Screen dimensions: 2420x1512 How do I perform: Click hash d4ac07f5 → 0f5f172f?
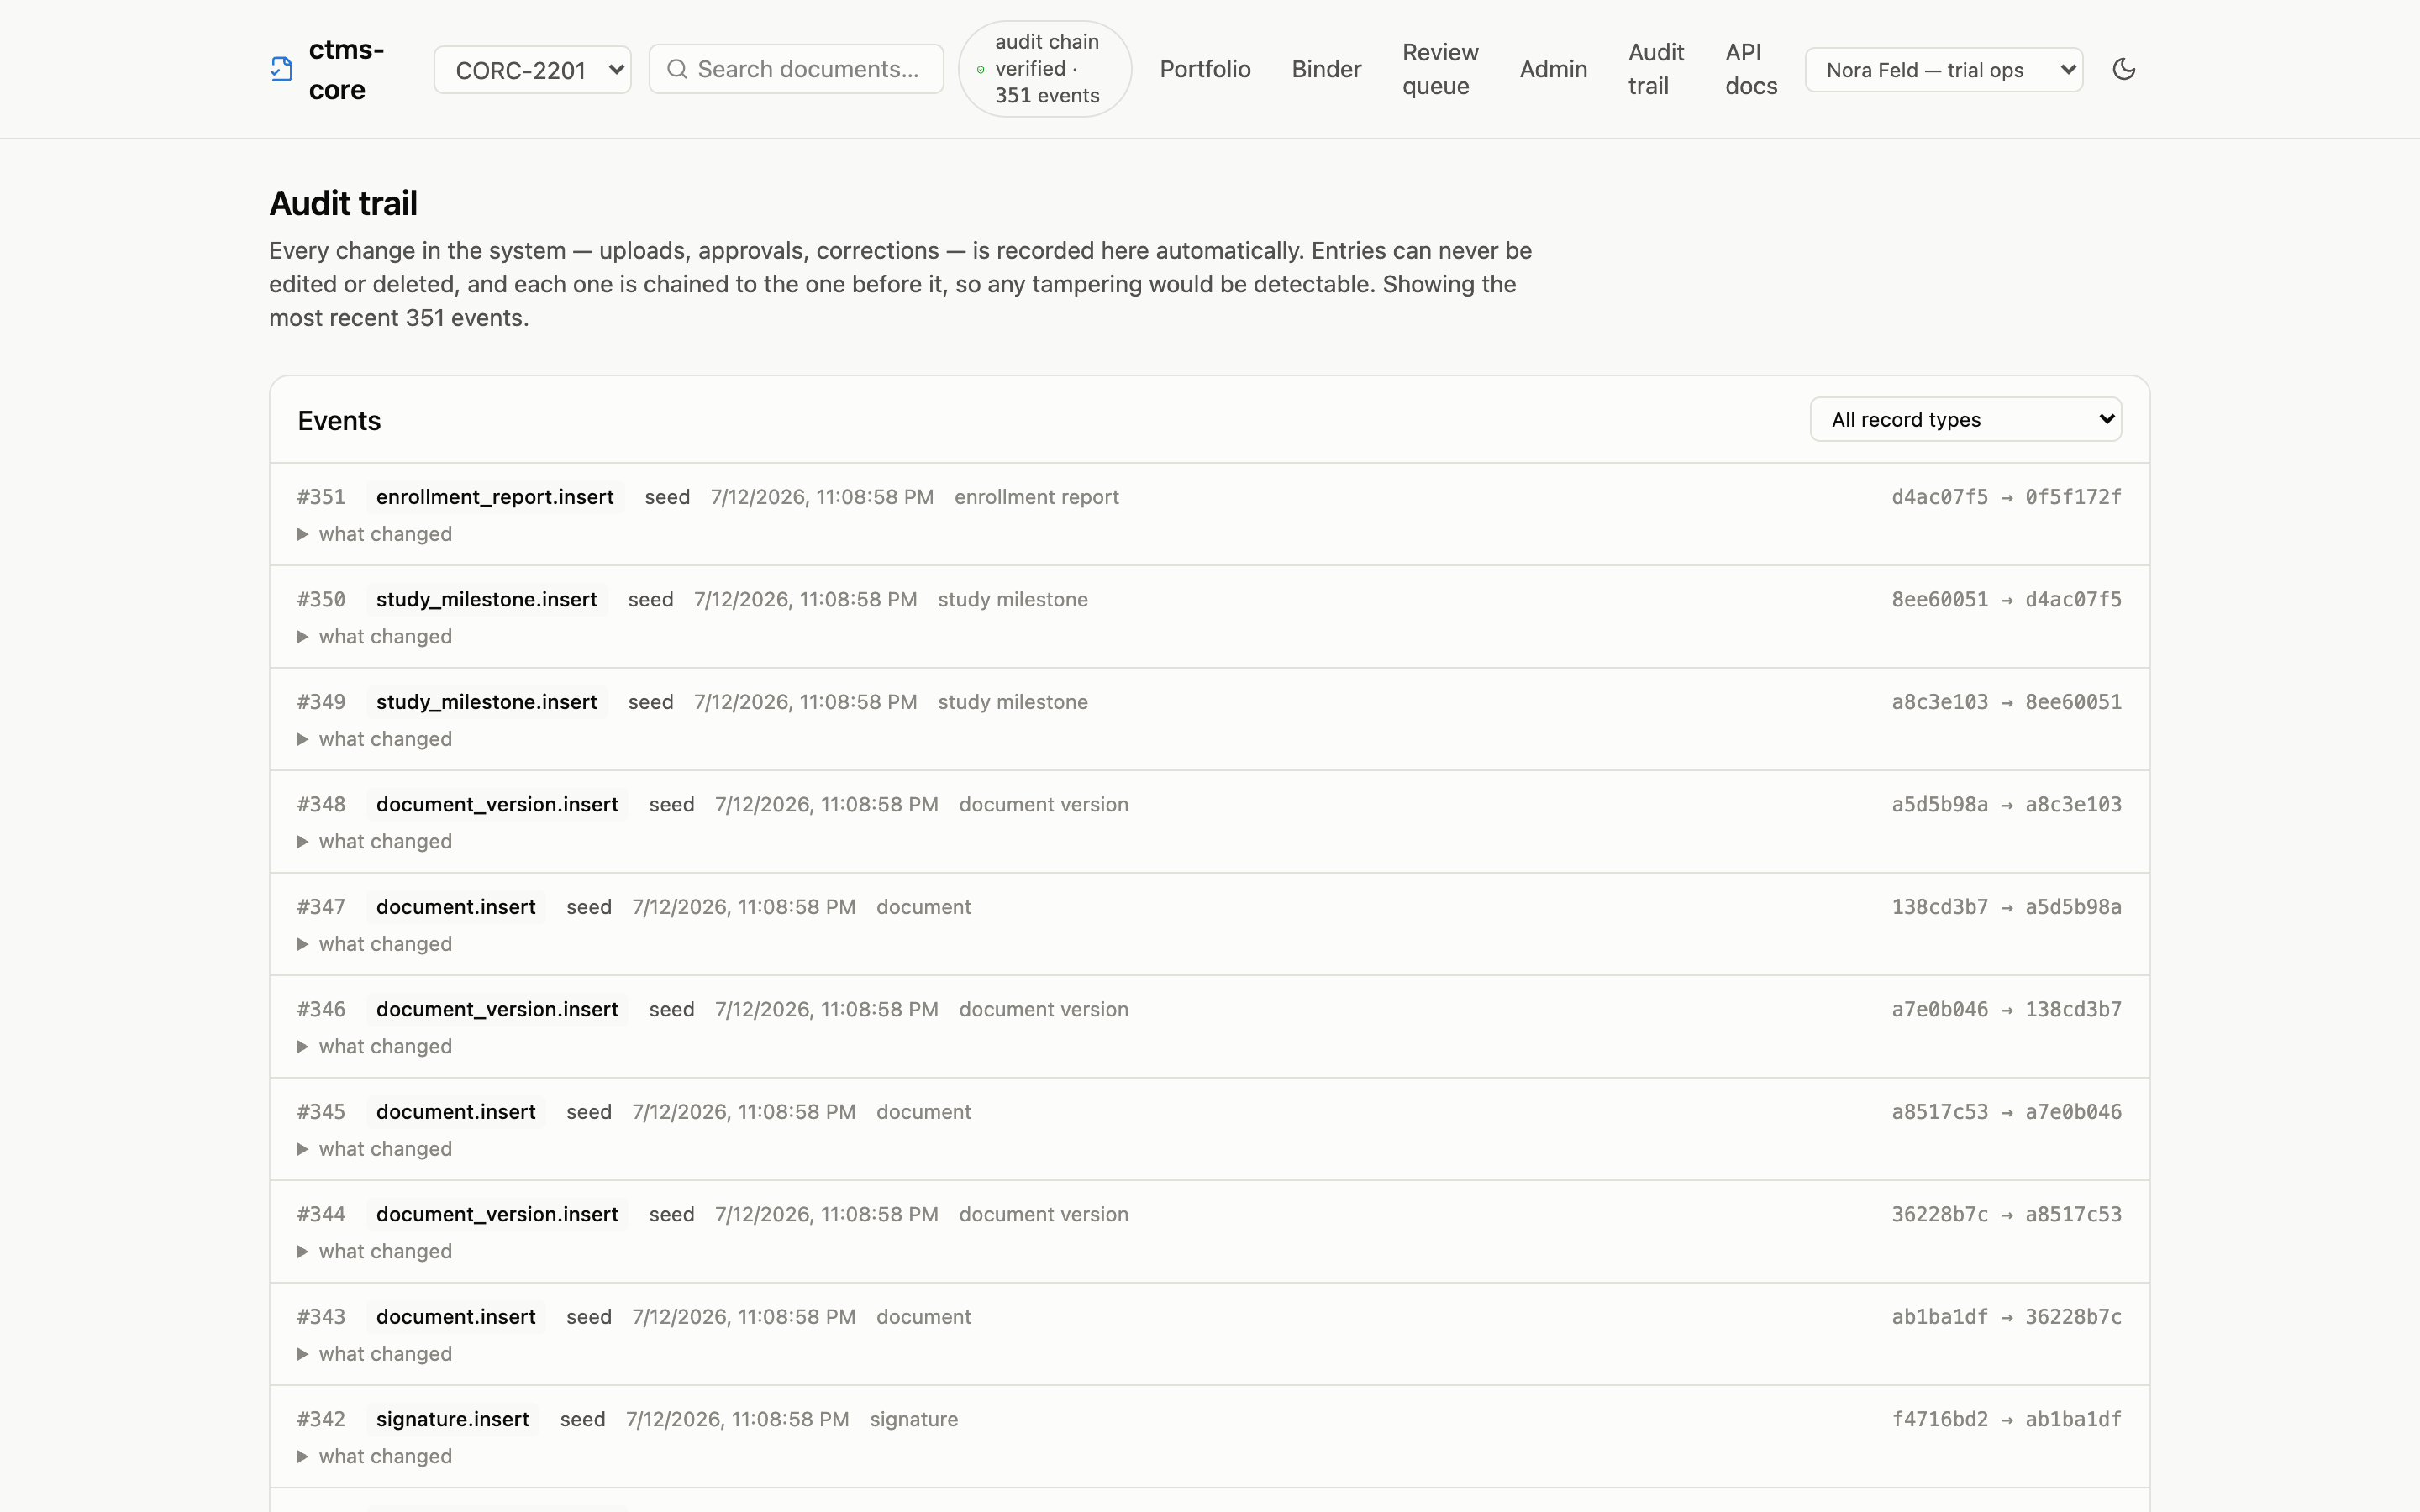(x=2006, y=497)
